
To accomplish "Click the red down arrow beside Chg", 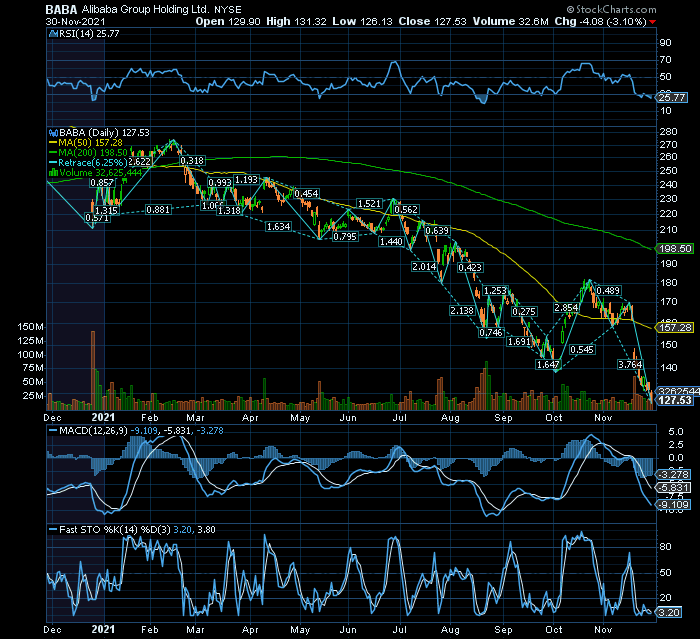I will (x=653, y=22).
